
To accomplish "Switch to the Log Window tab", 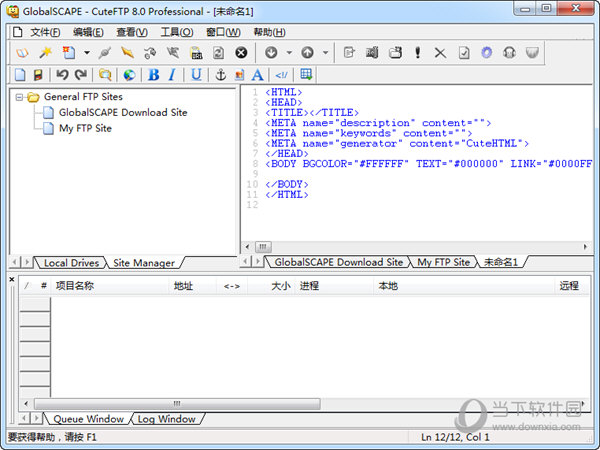I will (x=166, y=419).
